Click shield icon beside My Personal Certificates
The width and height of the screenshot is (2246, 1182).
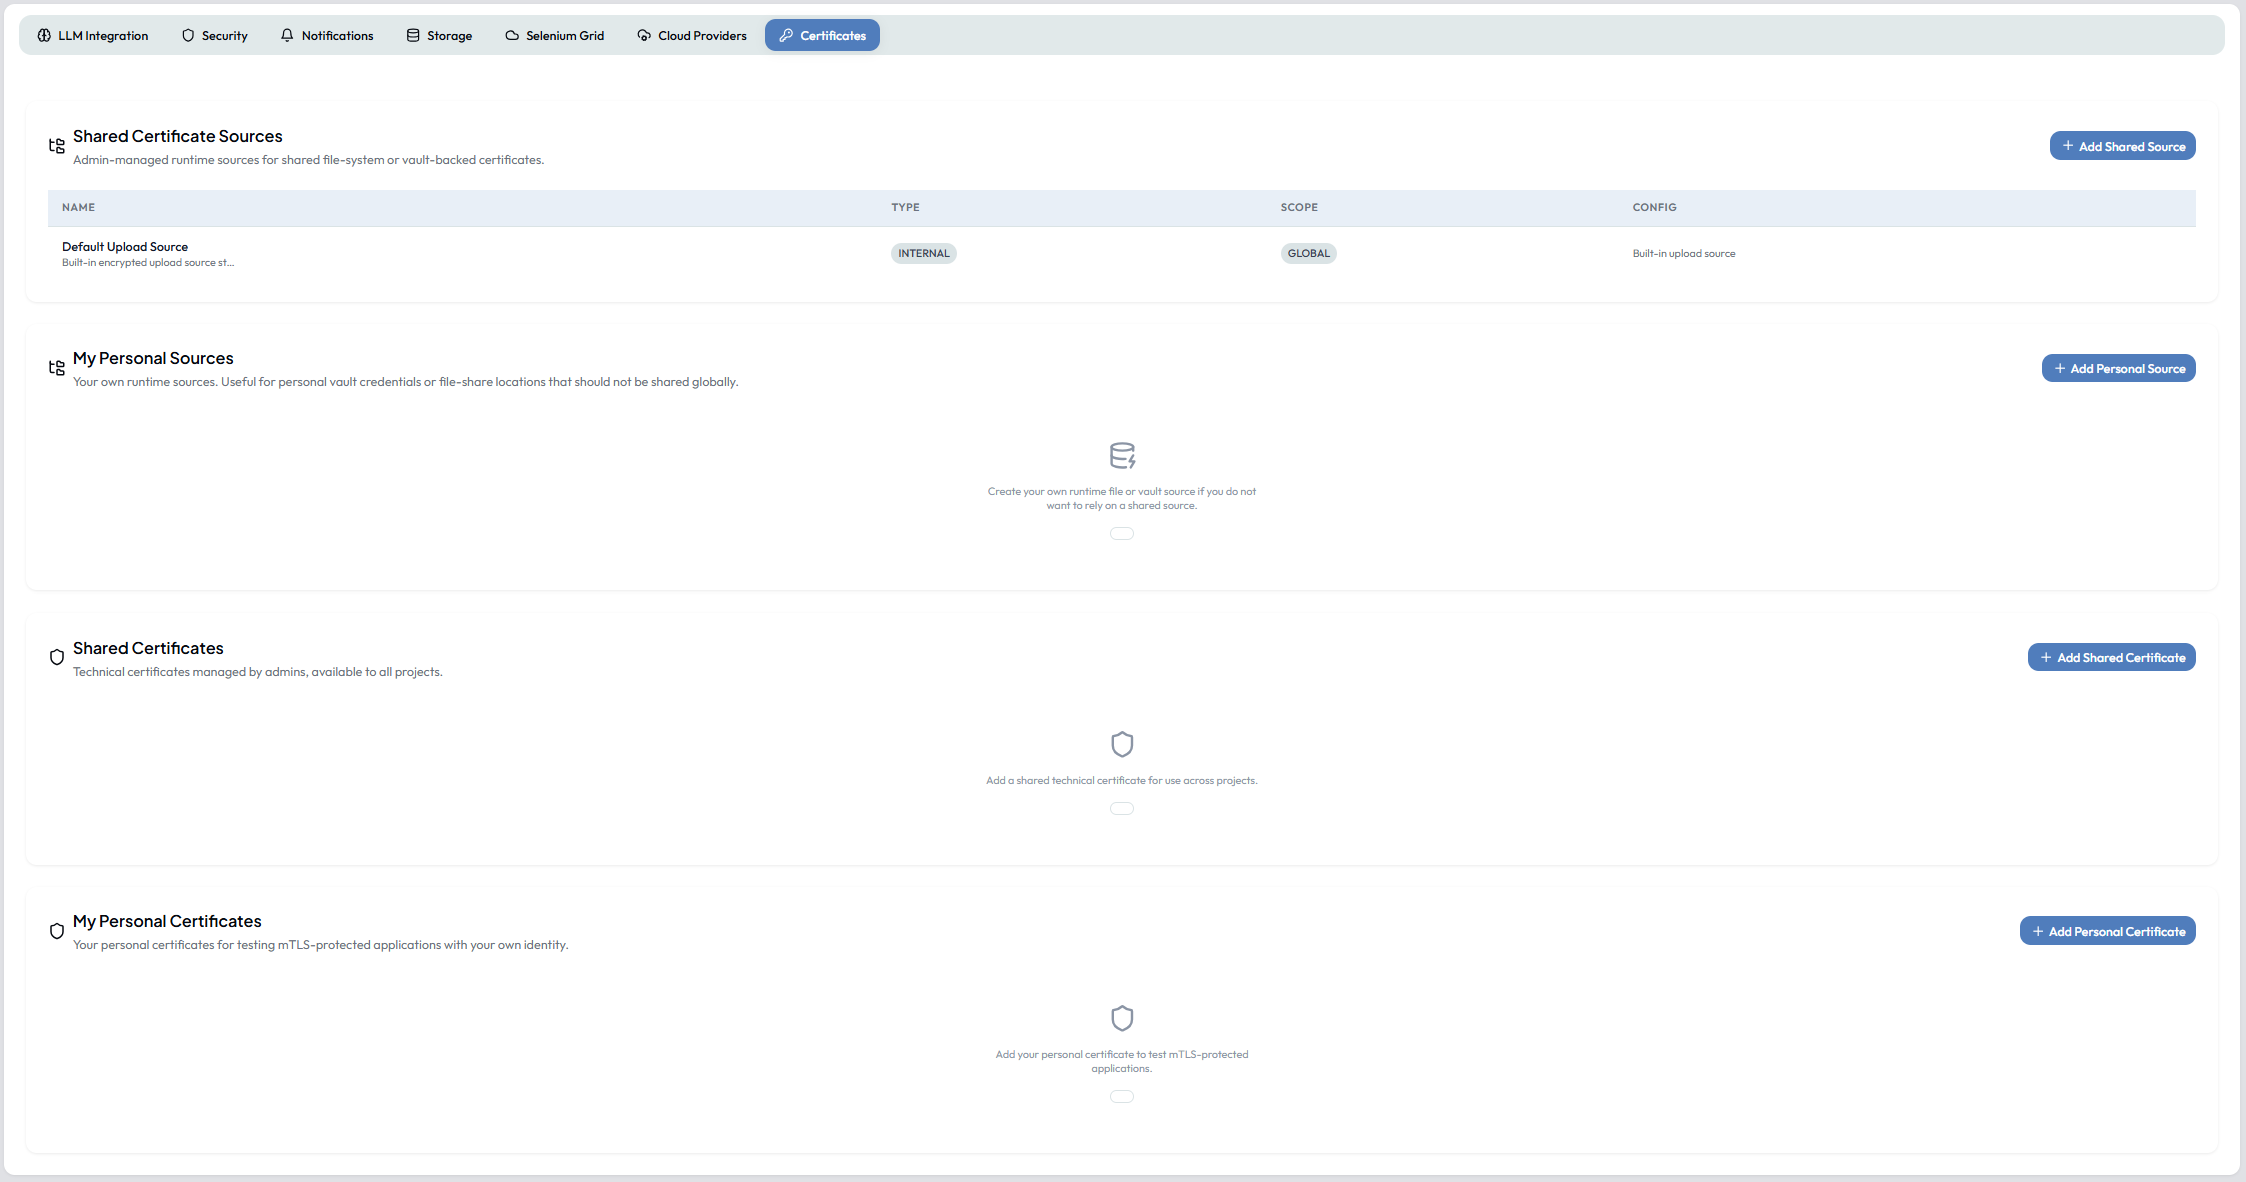click(x=57, y=931)
